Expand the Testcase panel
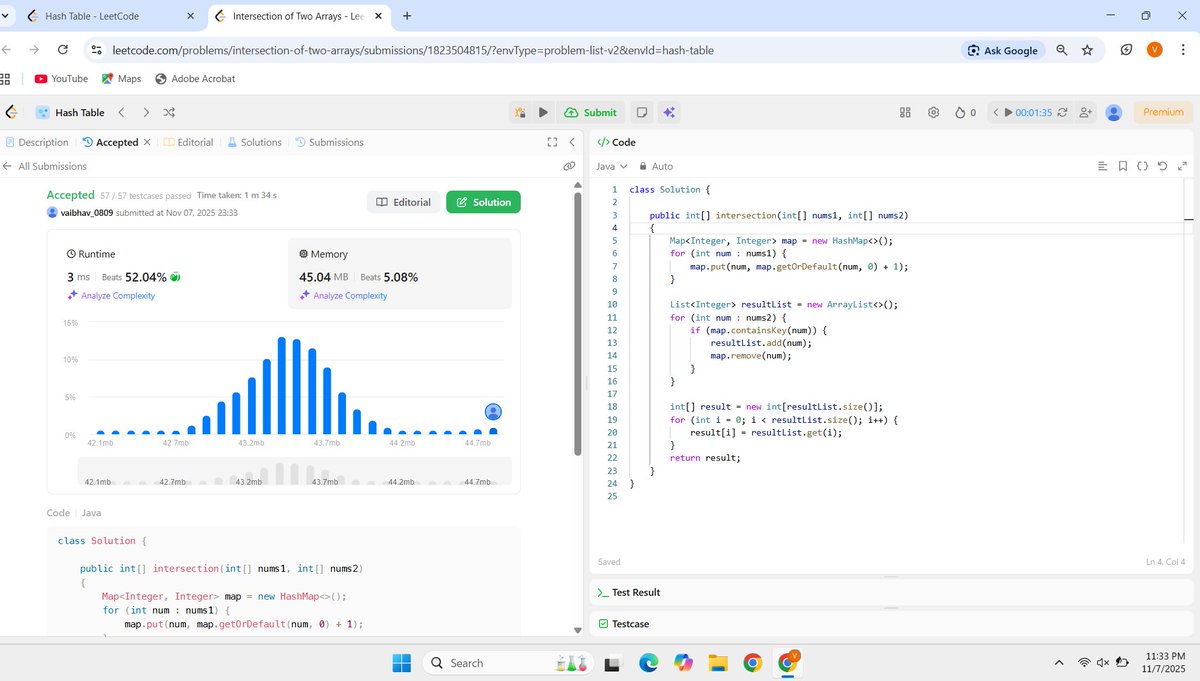This screenshot has height=681, width=1200. [x=623, y=623]
